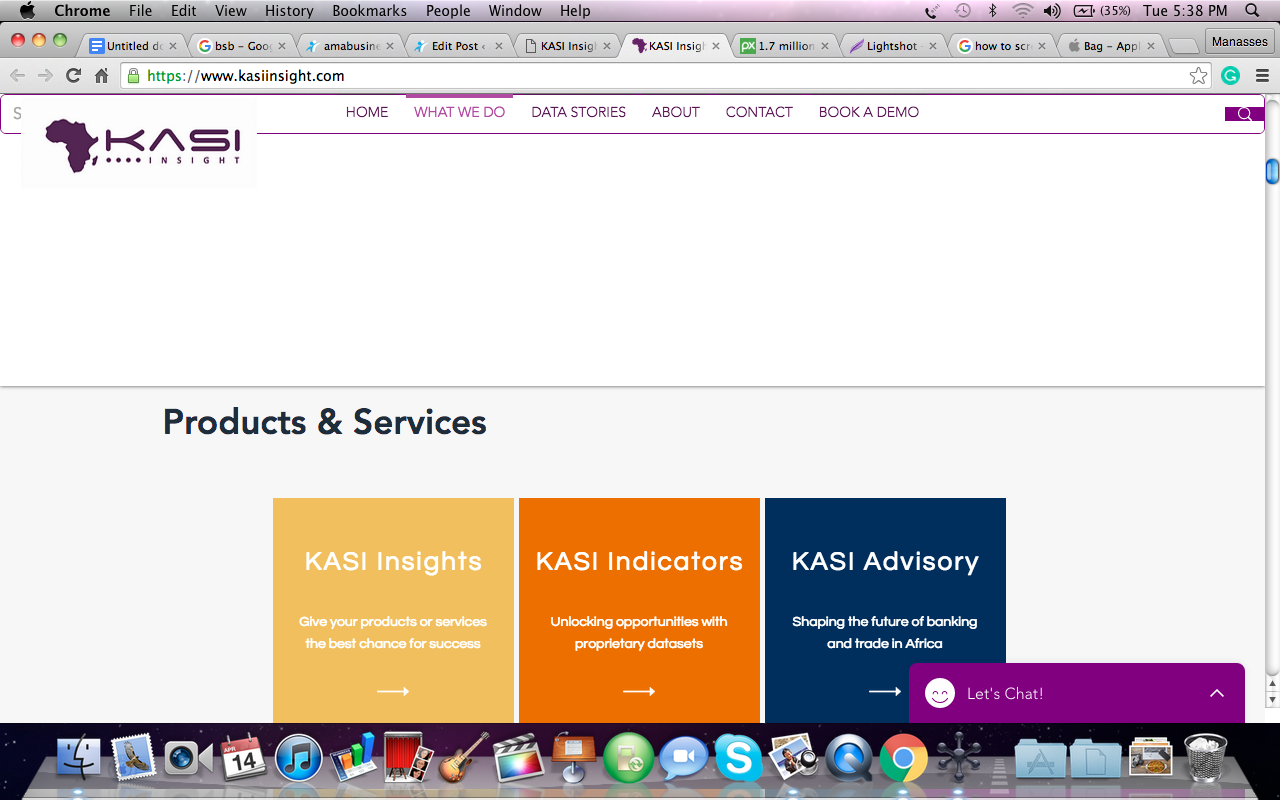
Task: Click the Bluetooth menu bar icon
Action: [x=992, y=11]
